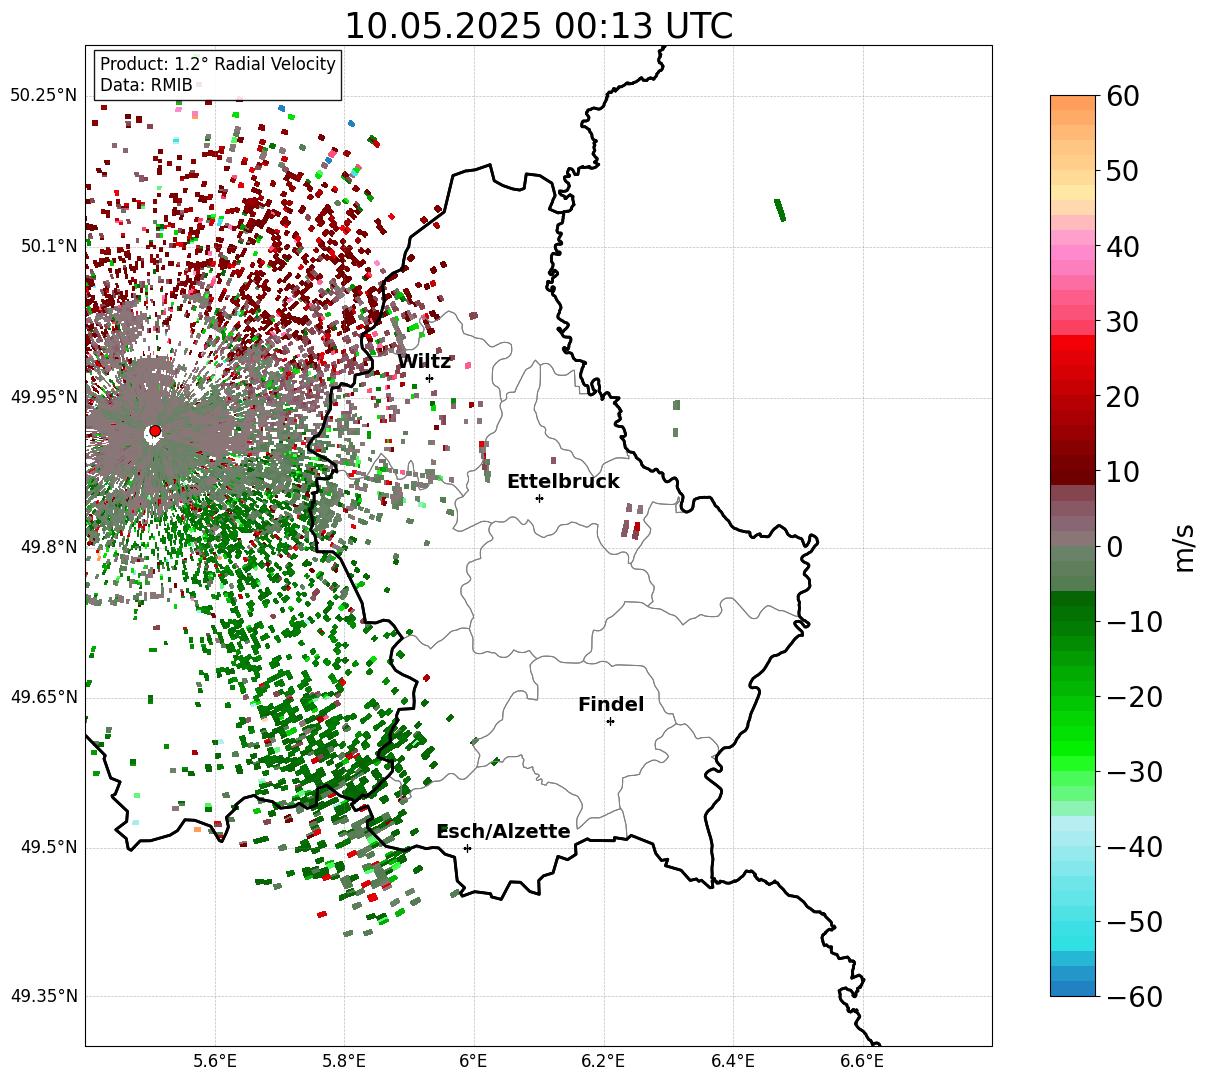Click the colorbar 0 tick label
The height and width of the screenshot is (1081, 1207).
click(x=1113, y=546)
